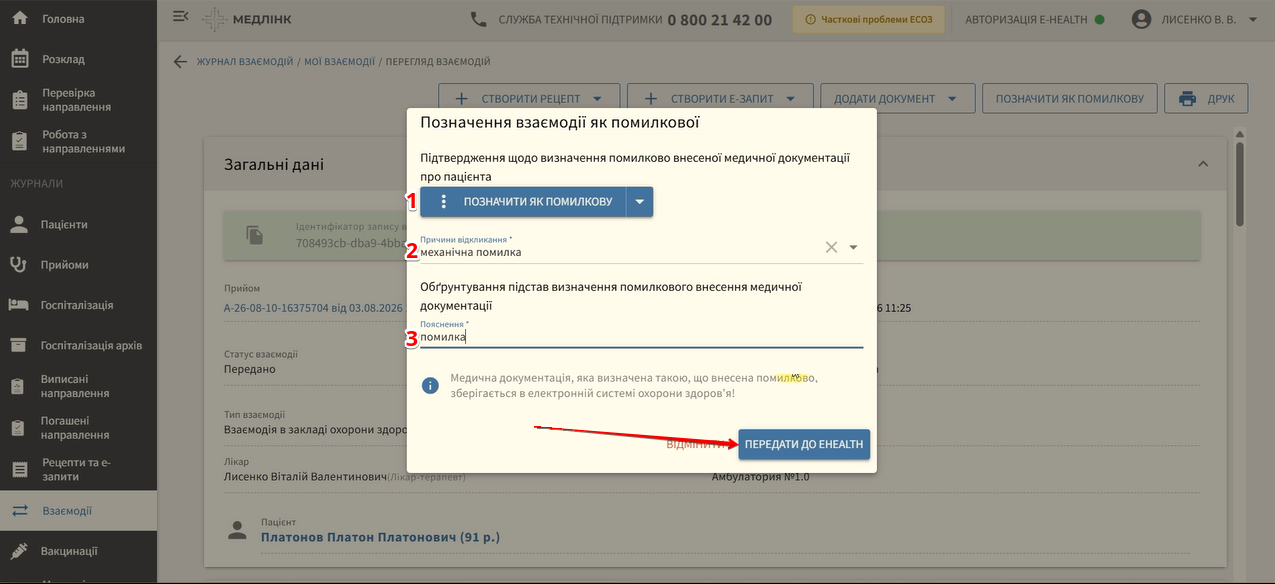Open Виписані направлення
1275x584 pixels.
click(78, 386)
